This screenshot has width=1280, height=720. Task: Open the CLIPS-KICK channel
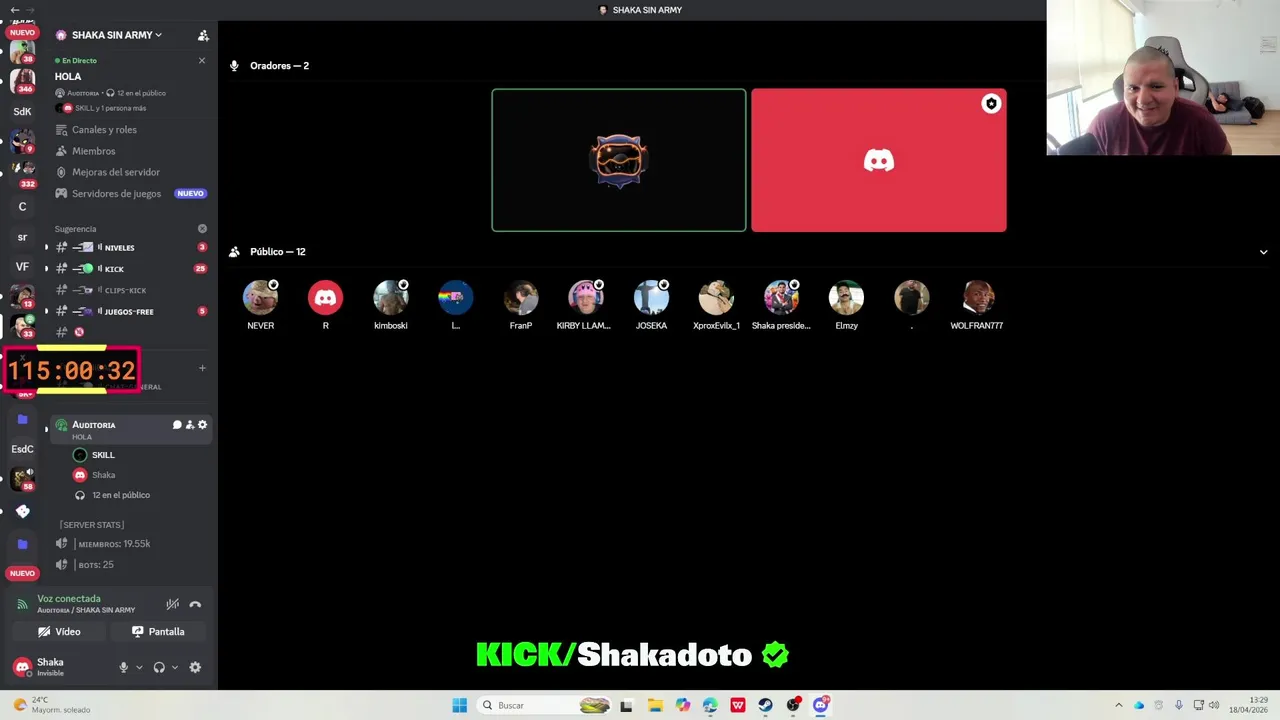click(125, 290)
